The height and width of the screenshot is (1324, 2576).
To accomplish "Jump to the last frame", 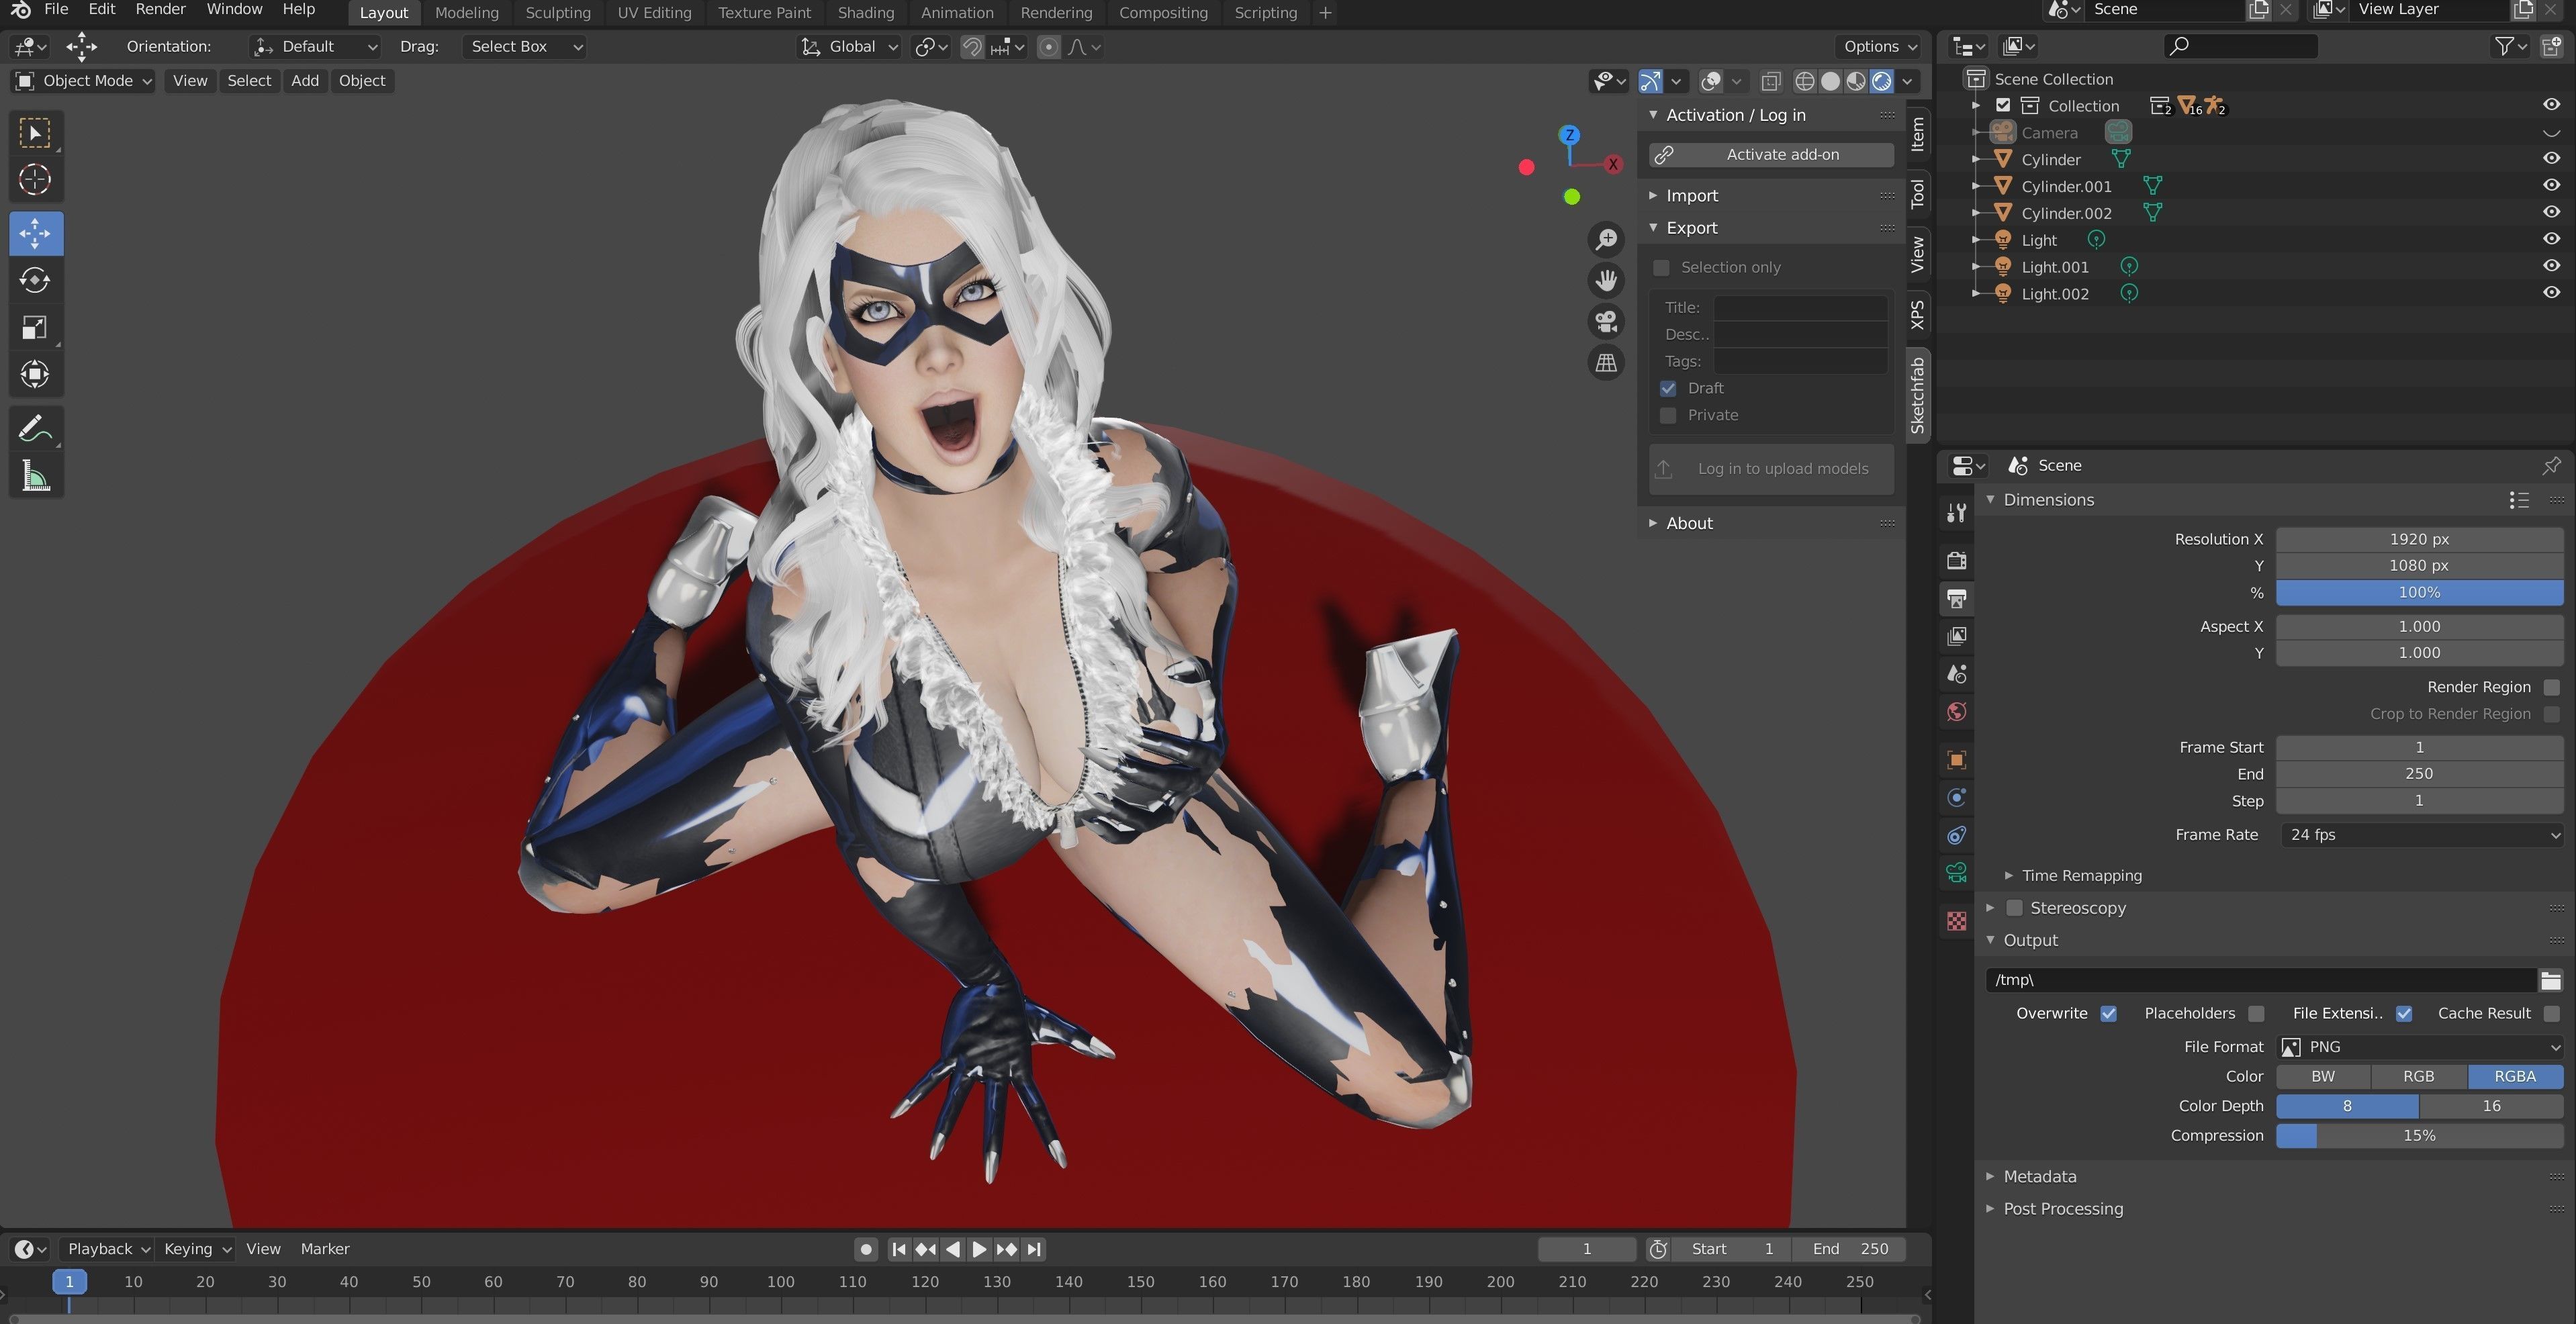I will [1034, 1249].
